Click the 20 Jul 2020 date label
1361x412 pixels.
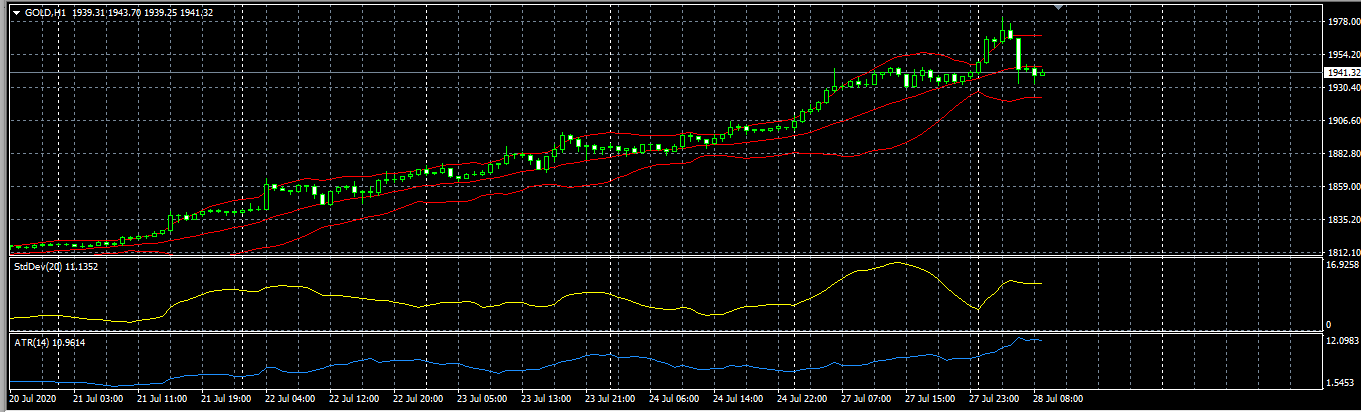pos(30,398)
